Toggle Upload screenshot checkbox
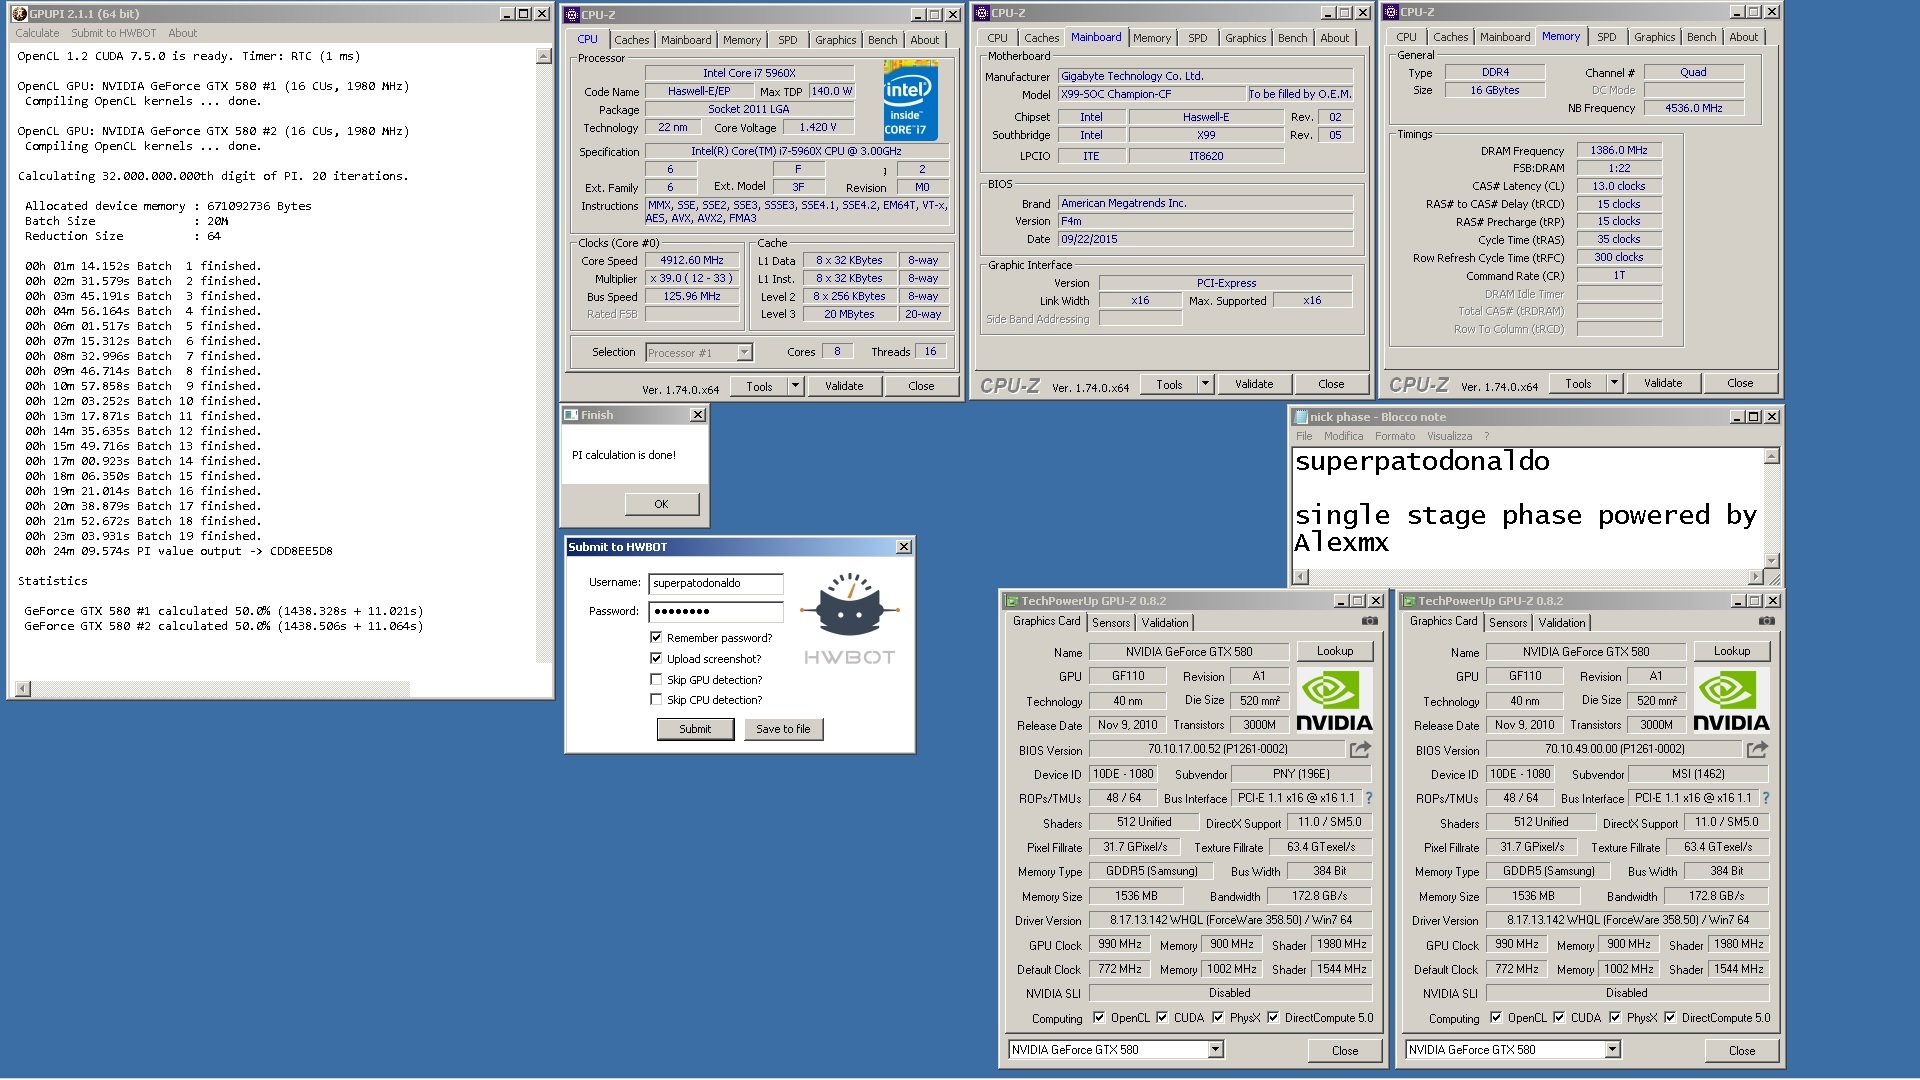 tap(656, 658)
